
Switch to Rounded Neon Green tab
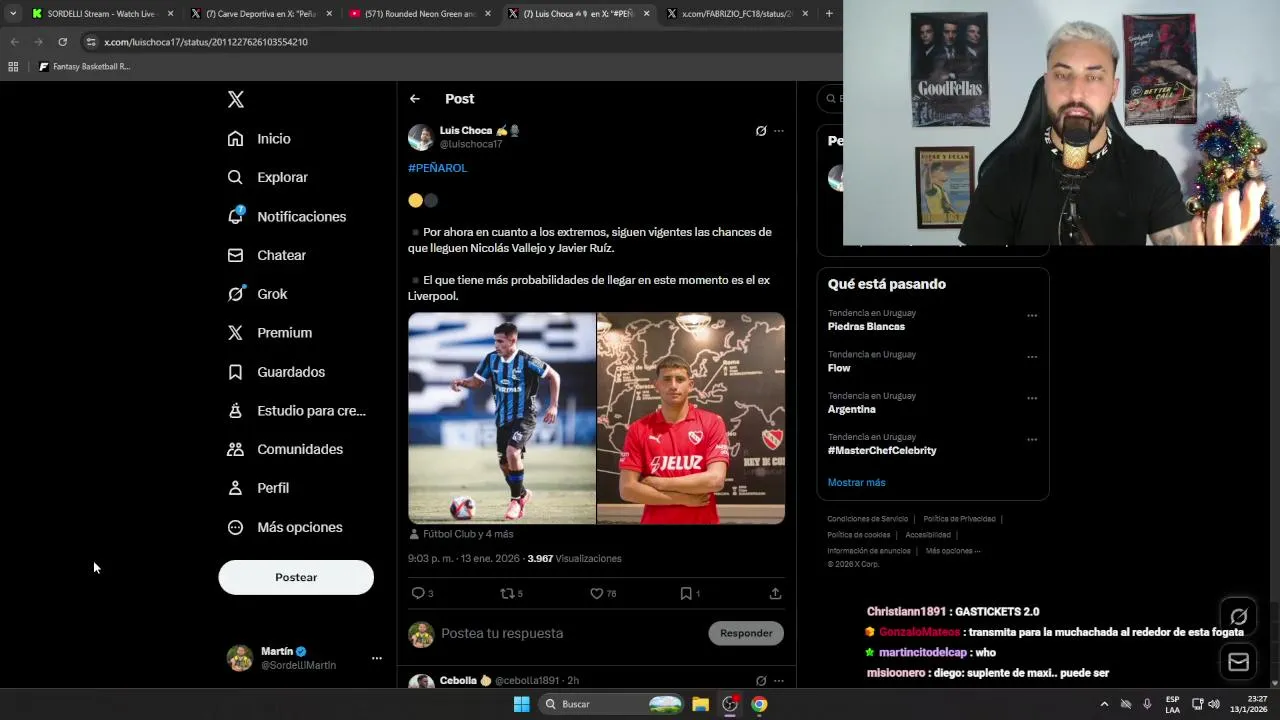[x=419, y=14]
